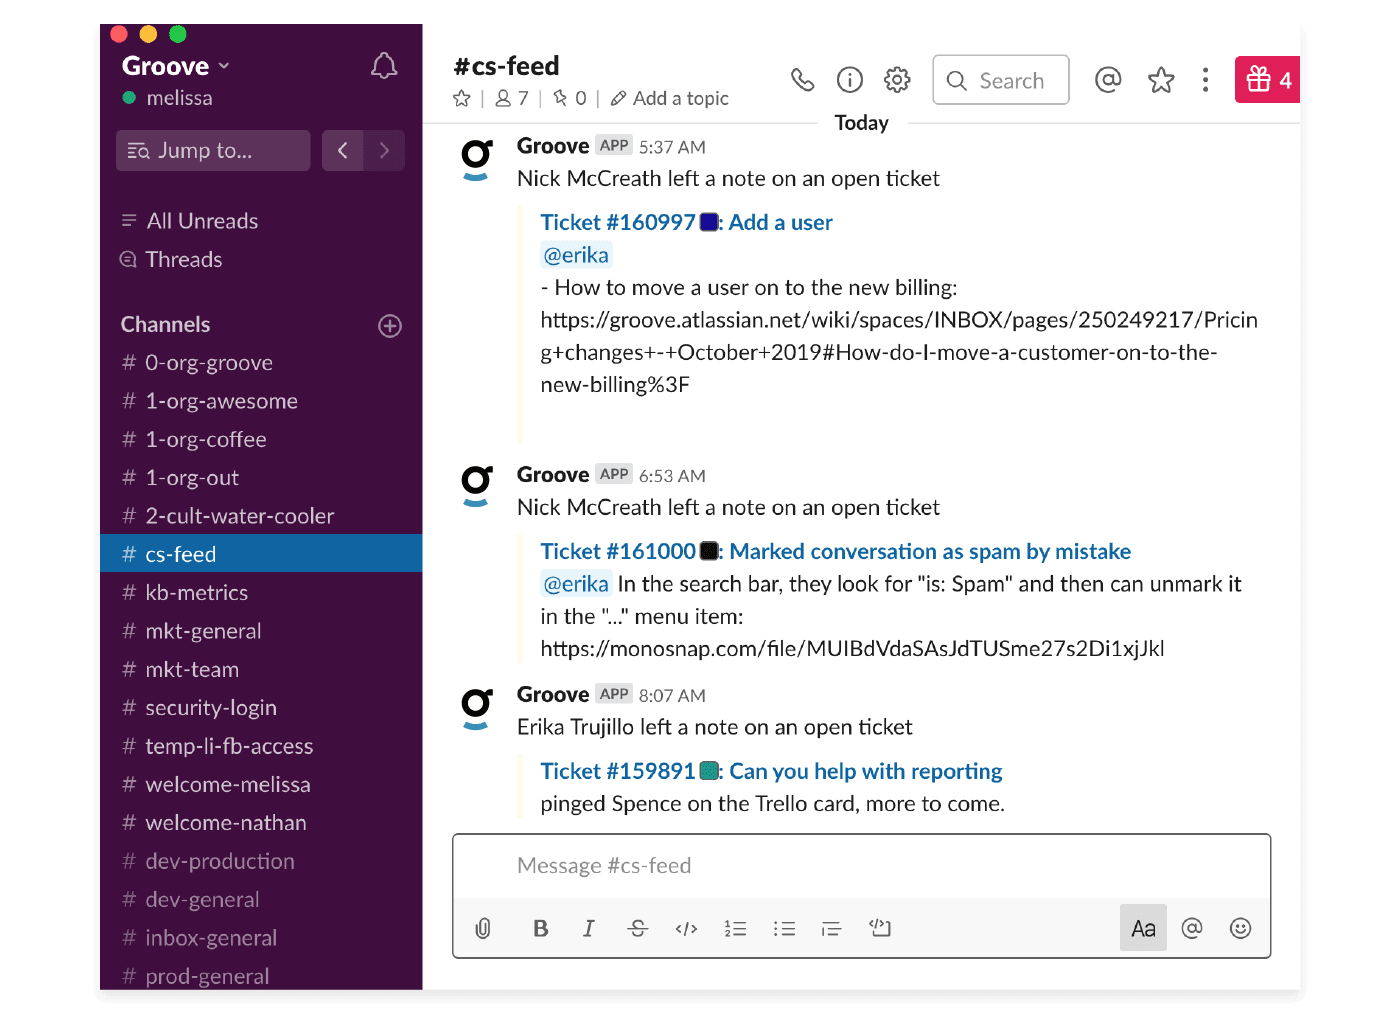Attach a file with the paperclip
The width and height of the screenshot is (1400, 1014).
(x=483, y=928)
